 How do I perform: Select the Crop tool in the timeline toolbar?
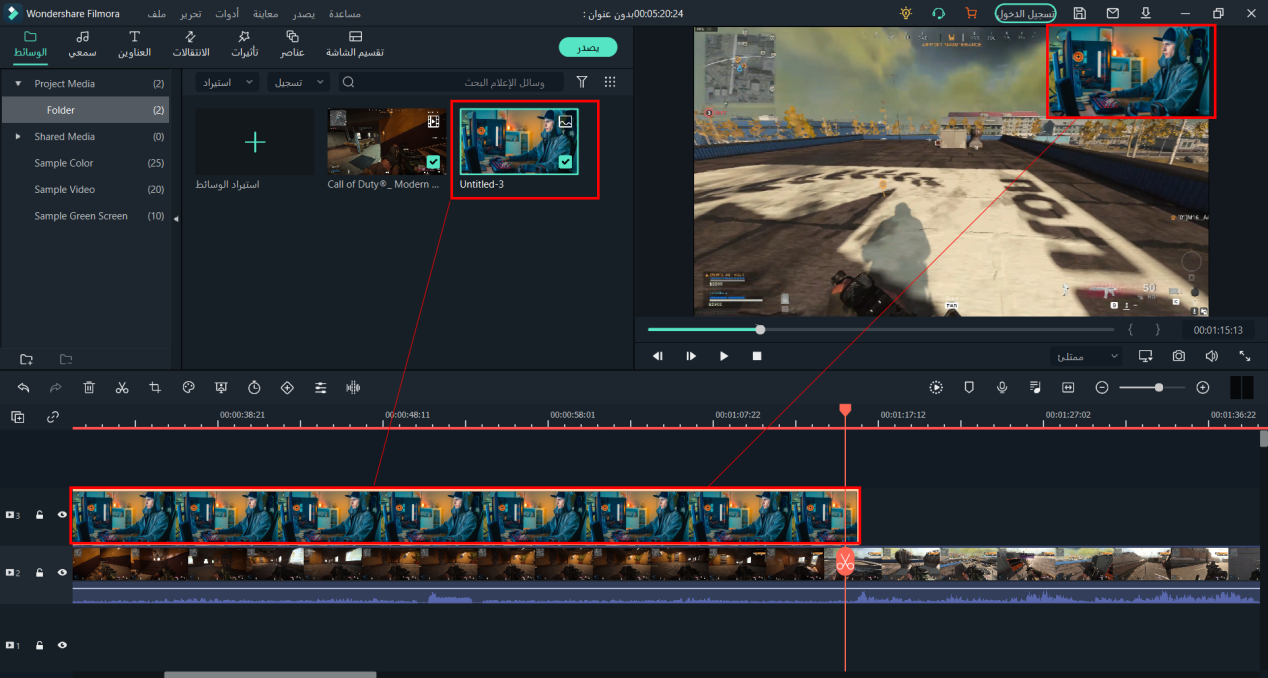coord(155,387)
